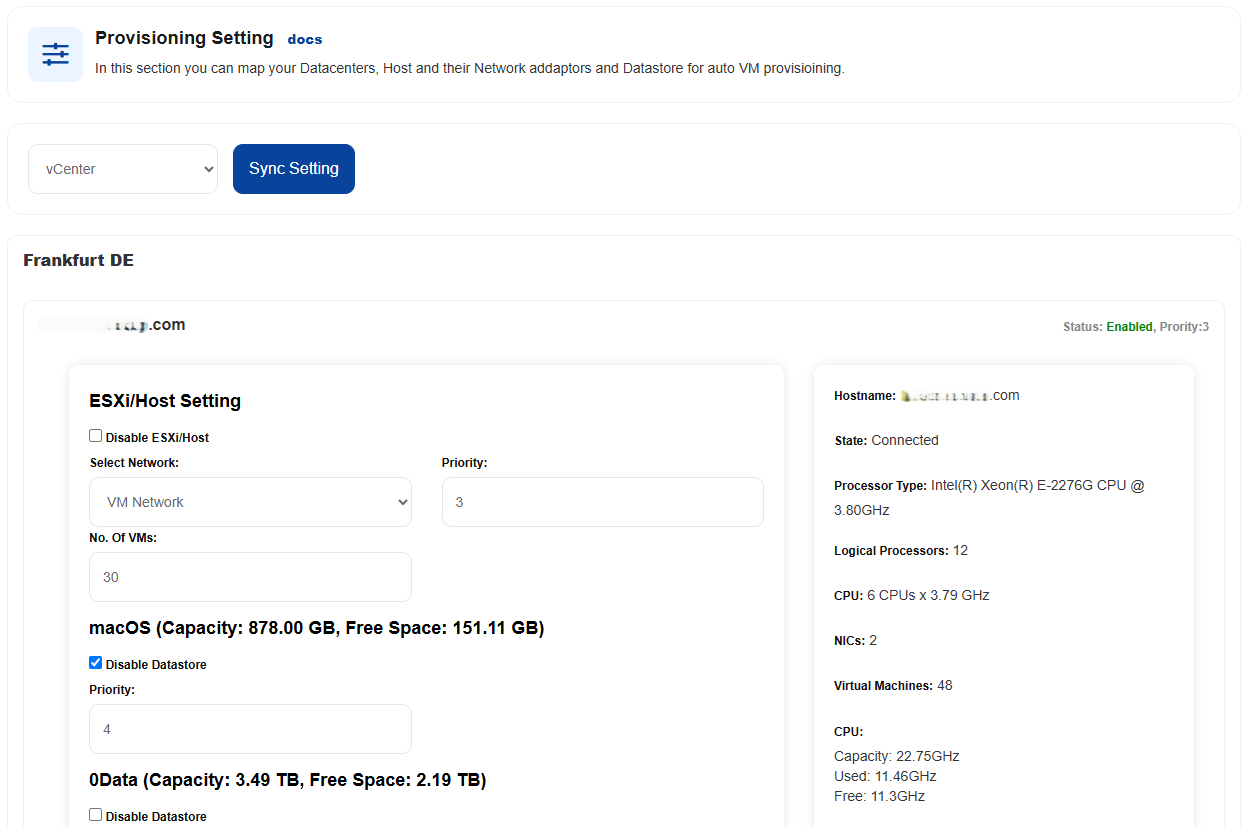The height and width of the screenshot is (827, 1250).
Task: Click the Enabled status text
Action: [x=1129, y=327]
